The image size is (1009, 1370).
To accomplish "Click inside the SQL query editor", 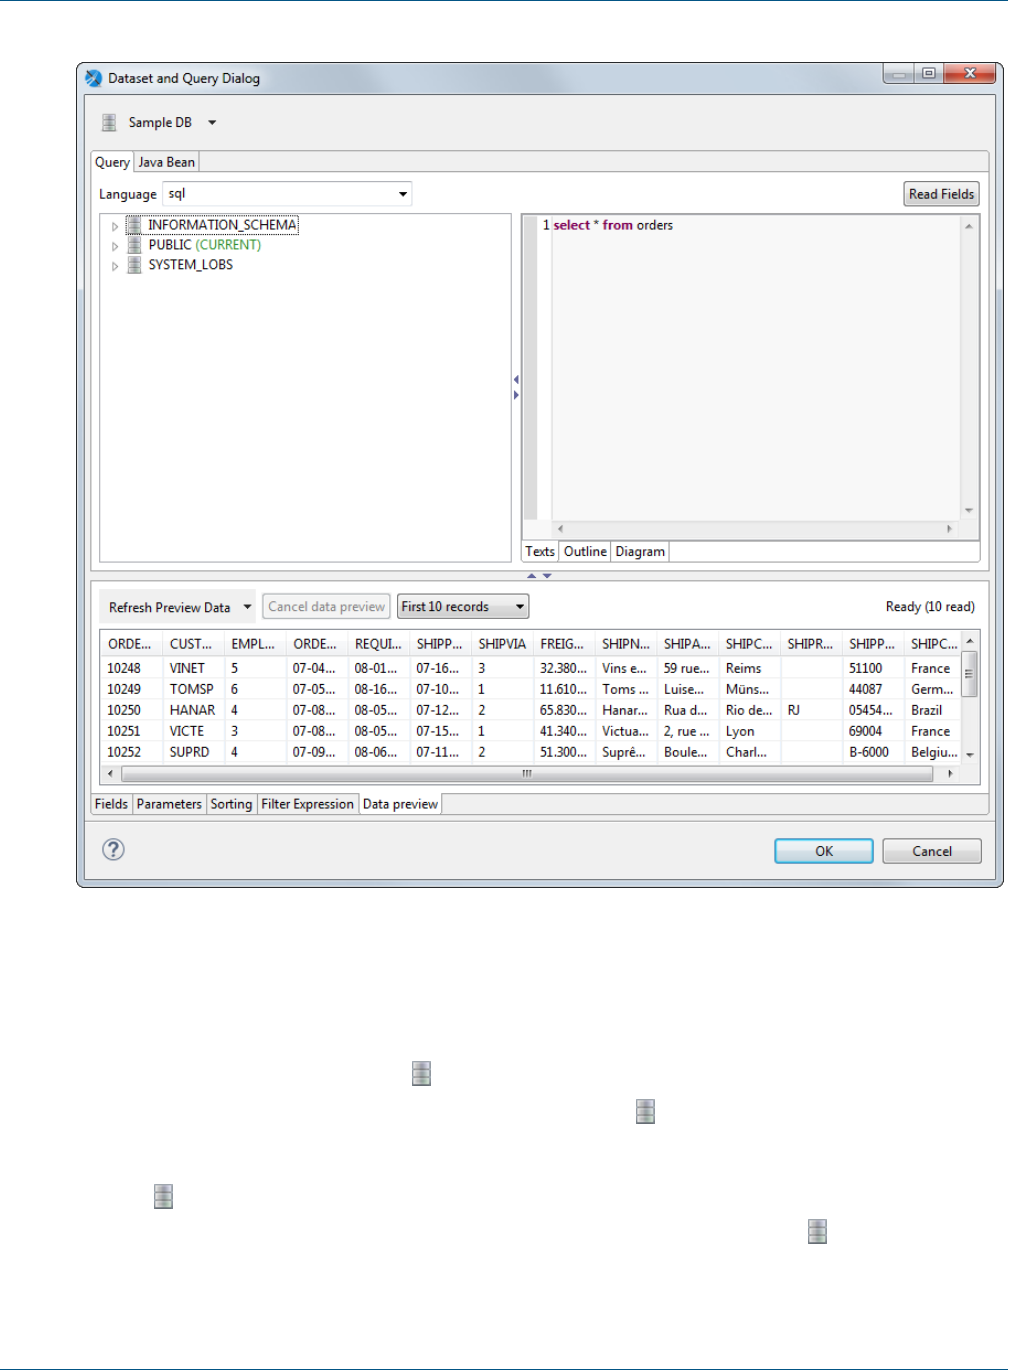I will click(x=756, y=368).
